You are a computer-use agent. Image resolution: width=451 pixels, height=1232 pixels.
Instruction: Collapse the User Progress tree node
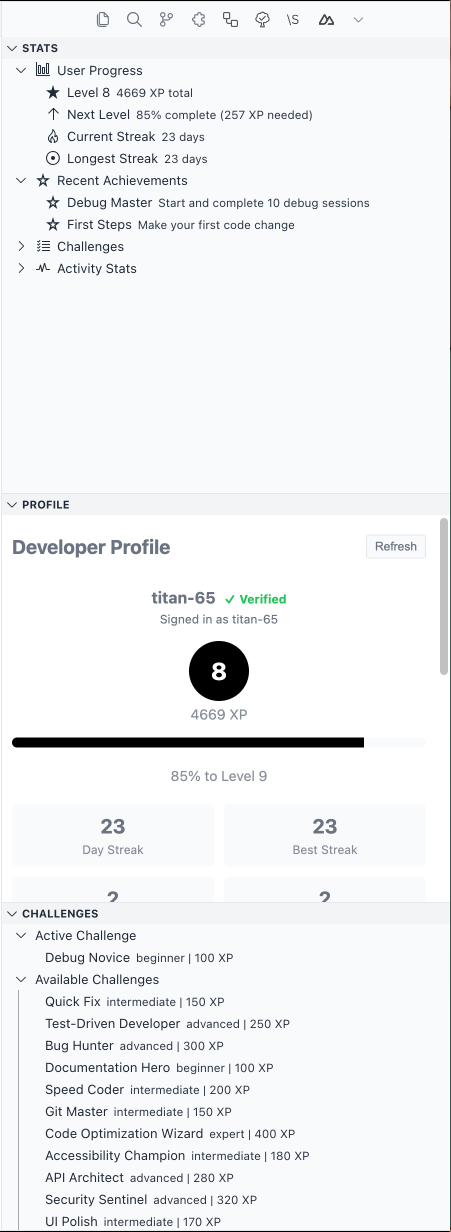[22, 70]
